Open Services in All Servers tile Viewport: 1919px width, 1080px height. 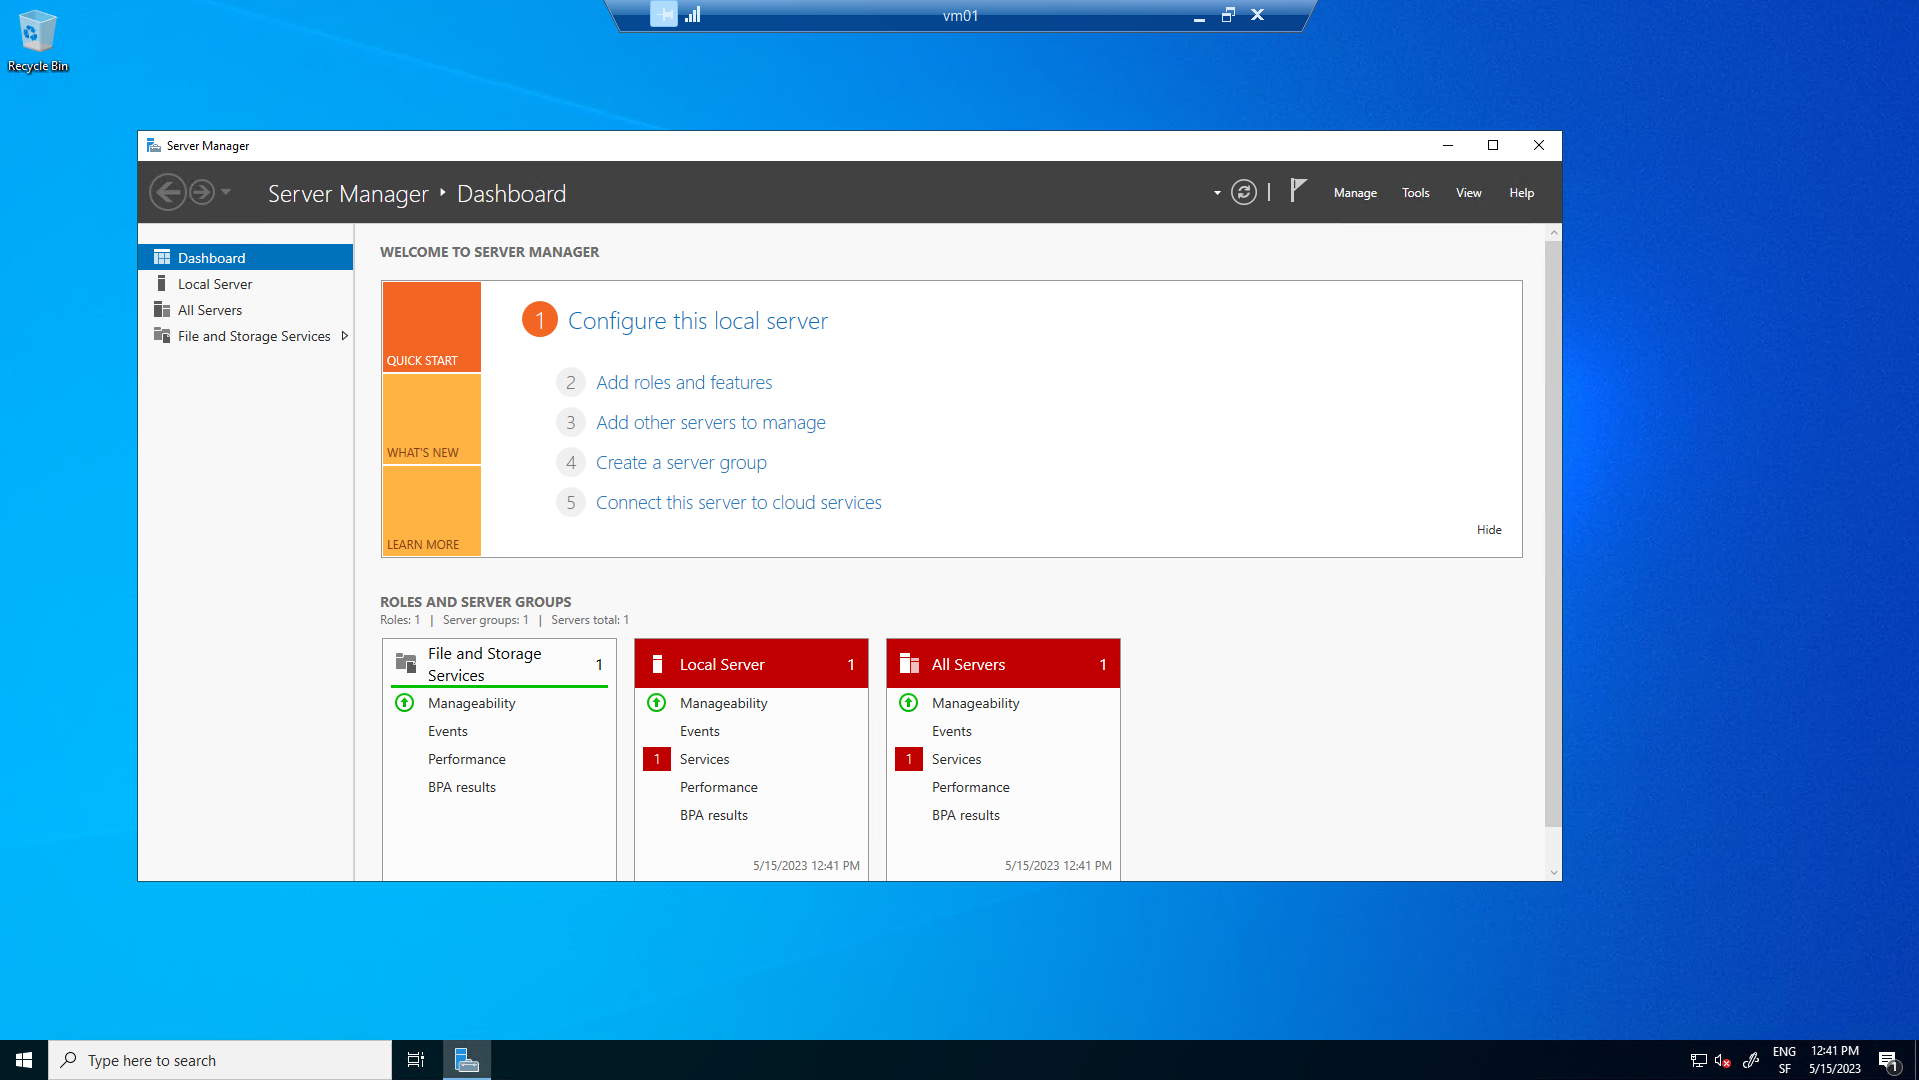click(x=957, y=759)
